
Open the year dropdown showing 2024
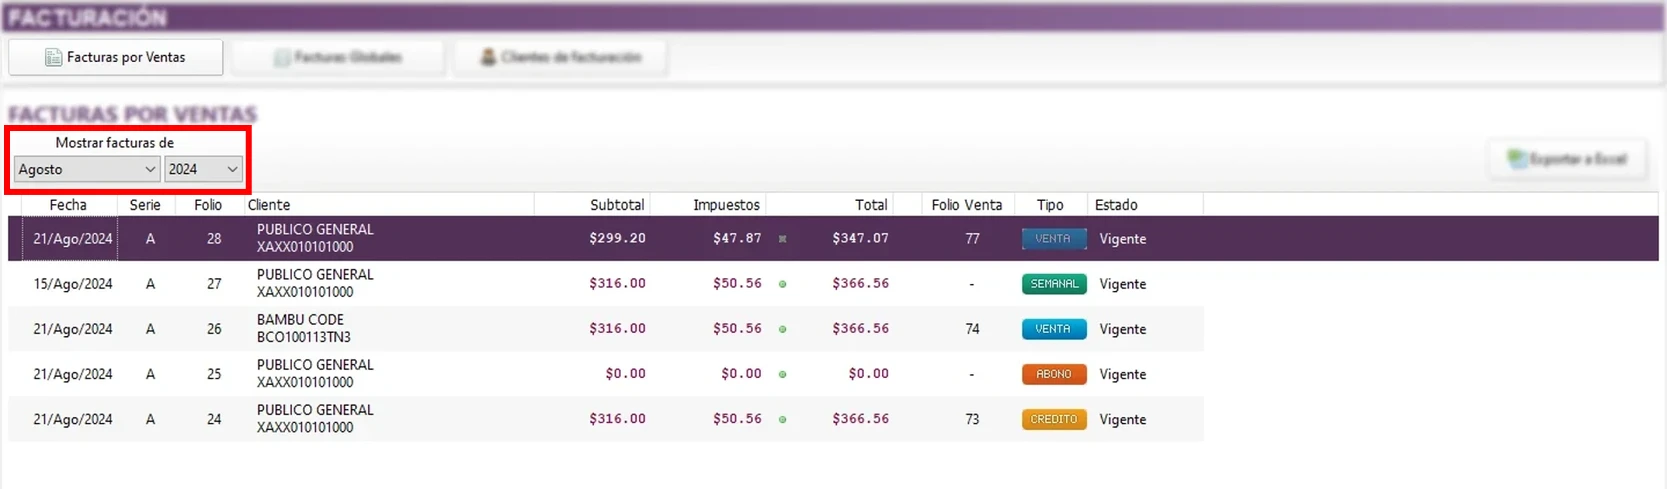(x=203, y=170)
